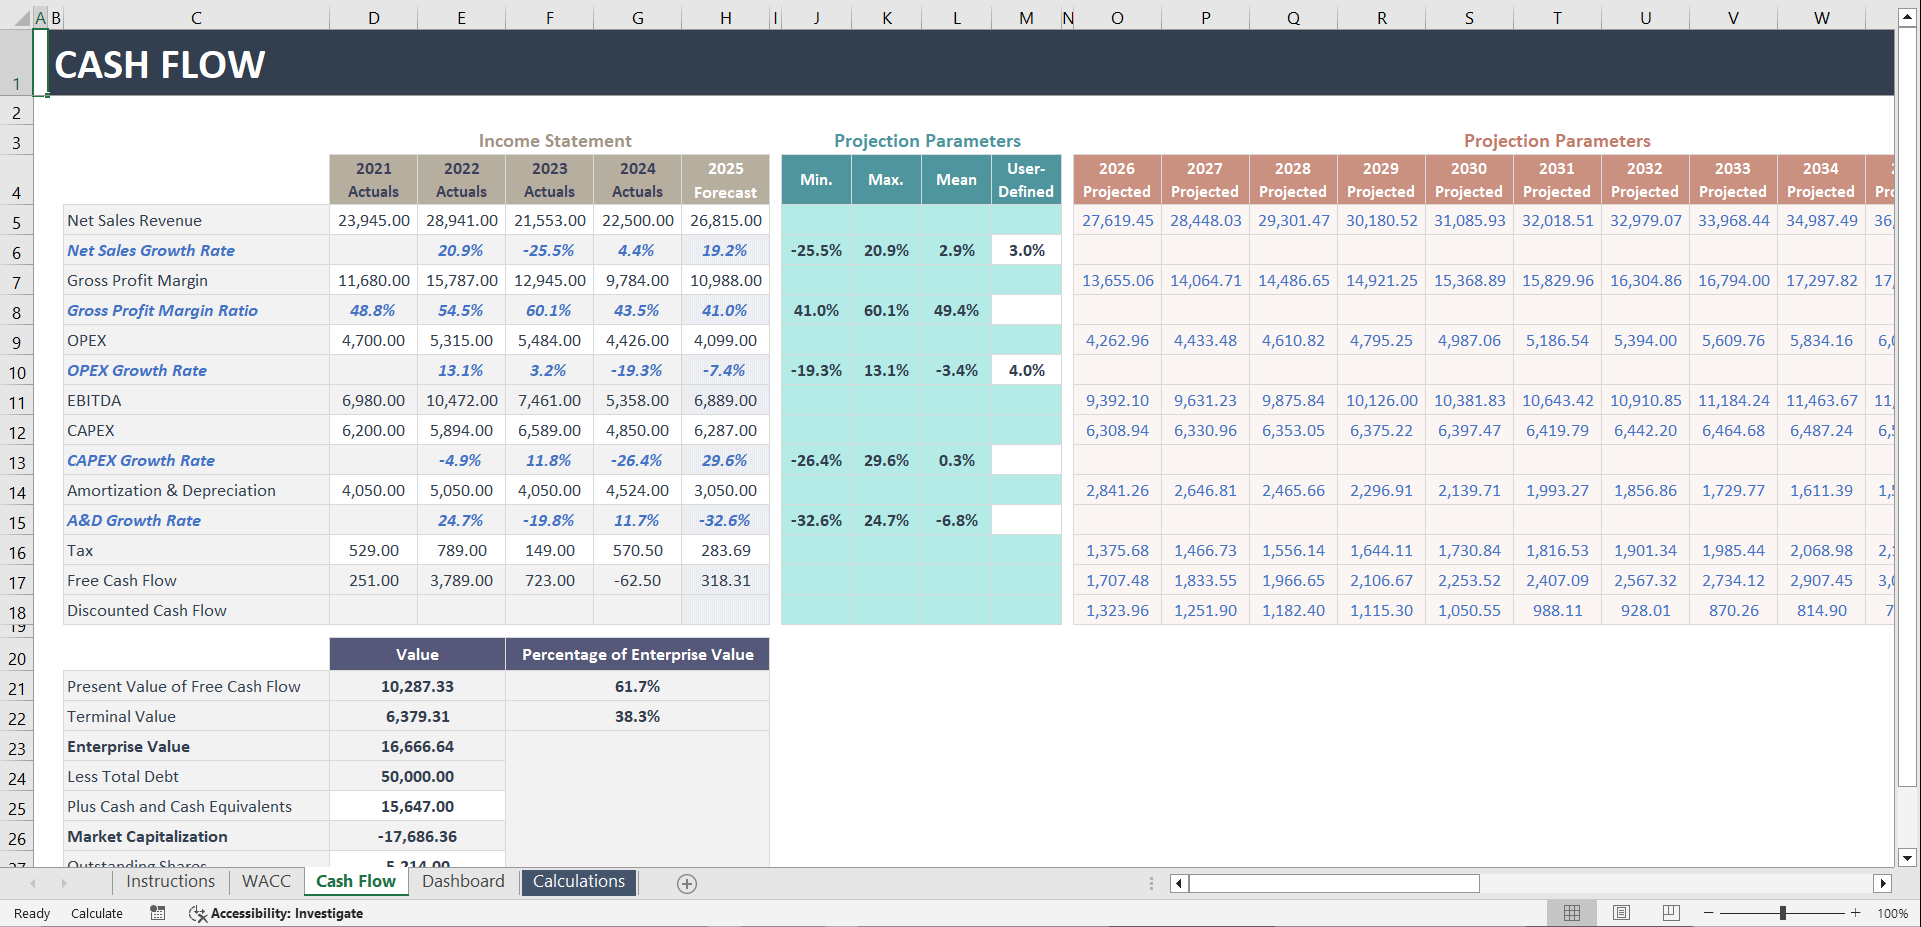Click the right sheet-tab scroll arrow
Image resolution: width=1921 pixels, height=927 pixels.
tap(65, 883)
